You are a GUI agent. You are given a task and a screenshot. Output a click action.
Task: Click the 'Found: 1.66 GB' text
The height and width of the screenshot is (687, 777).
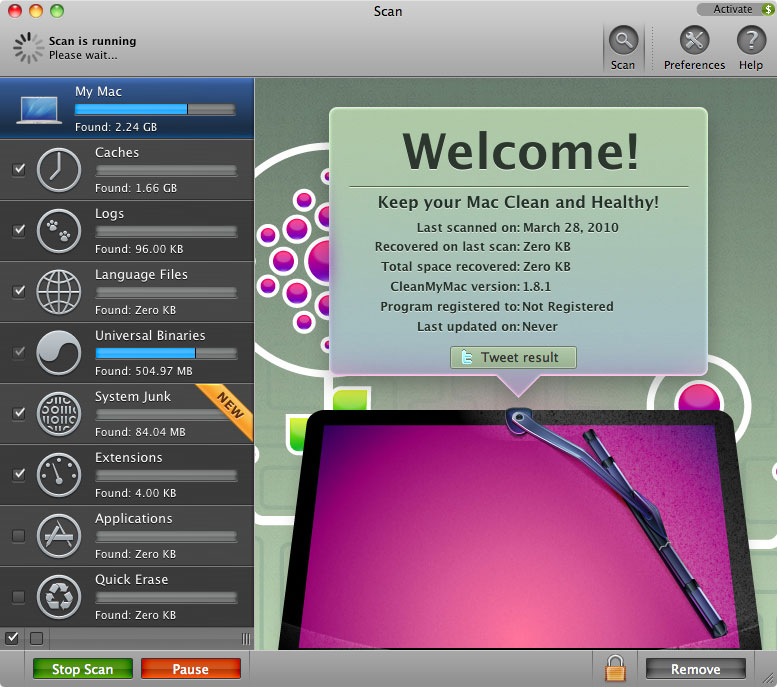[136, 188]
